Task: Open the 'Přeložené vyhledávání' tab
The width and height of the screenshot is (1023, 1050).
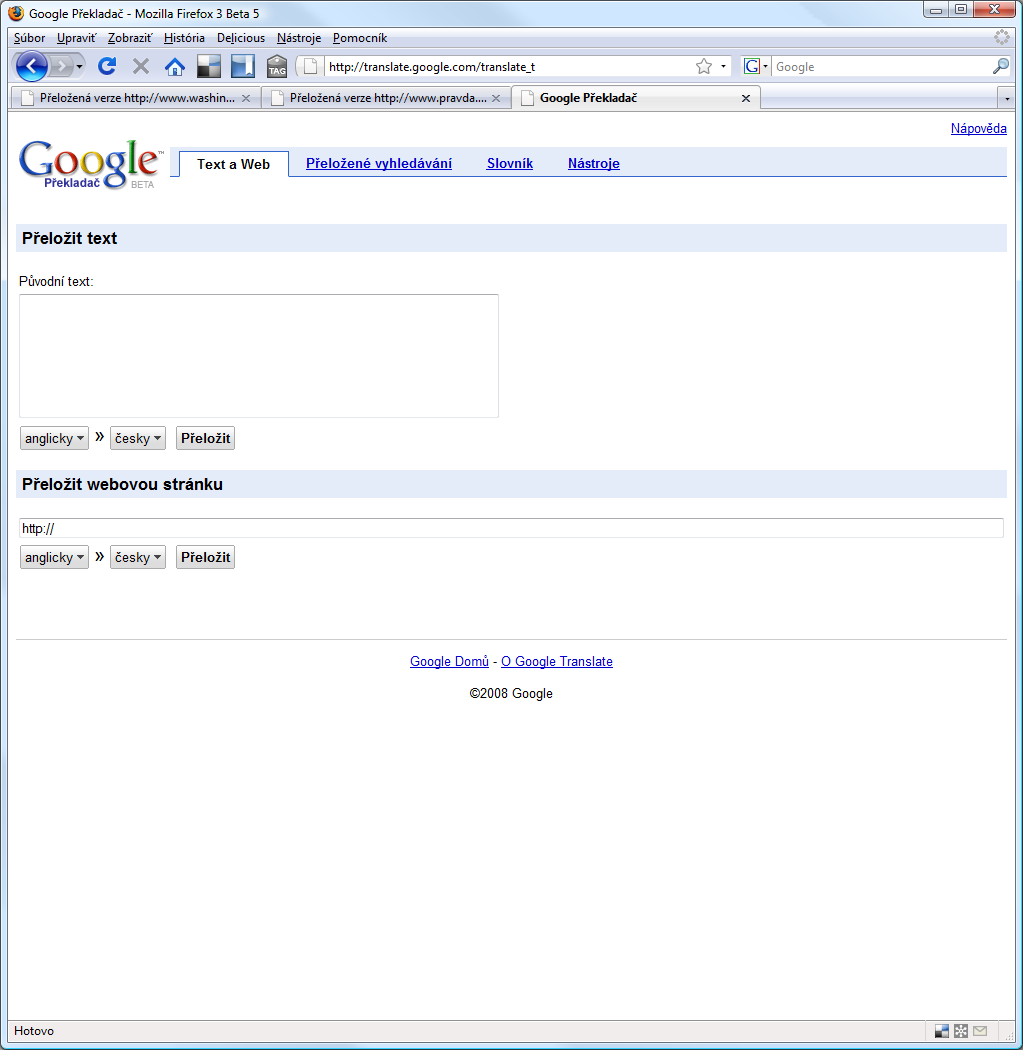Action: click(379, 163)
